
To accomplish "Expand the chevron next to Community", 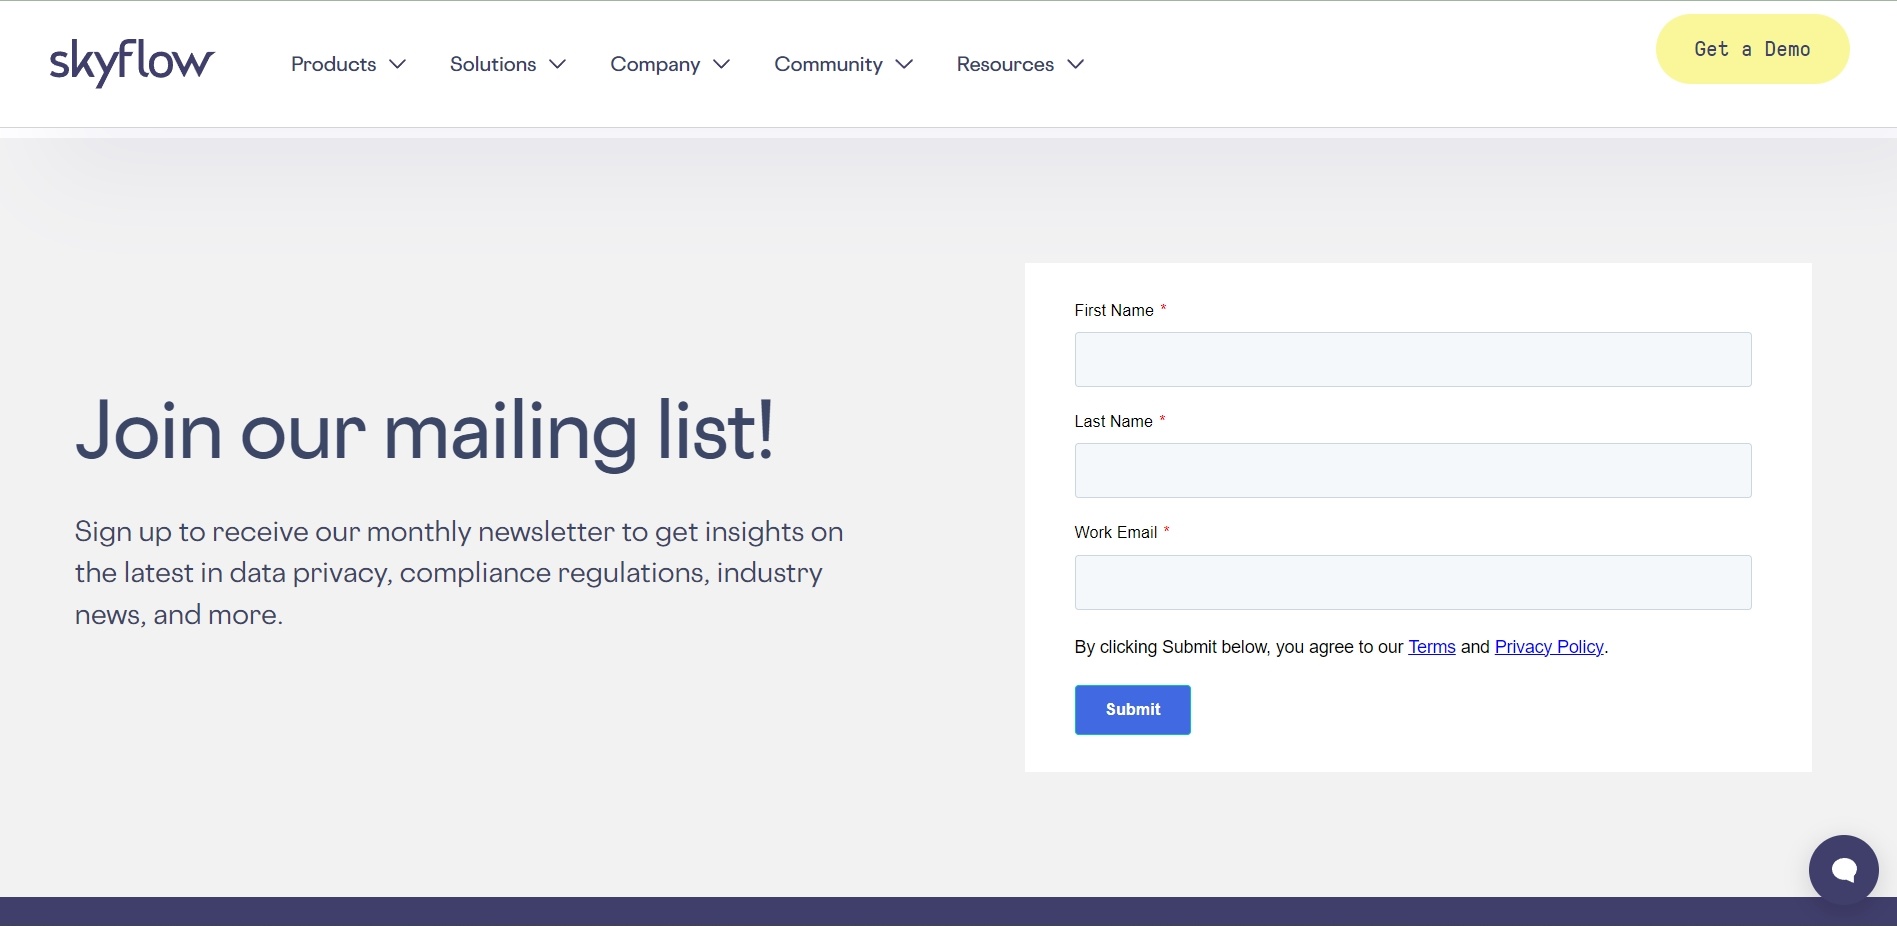I will coord(904,64).
